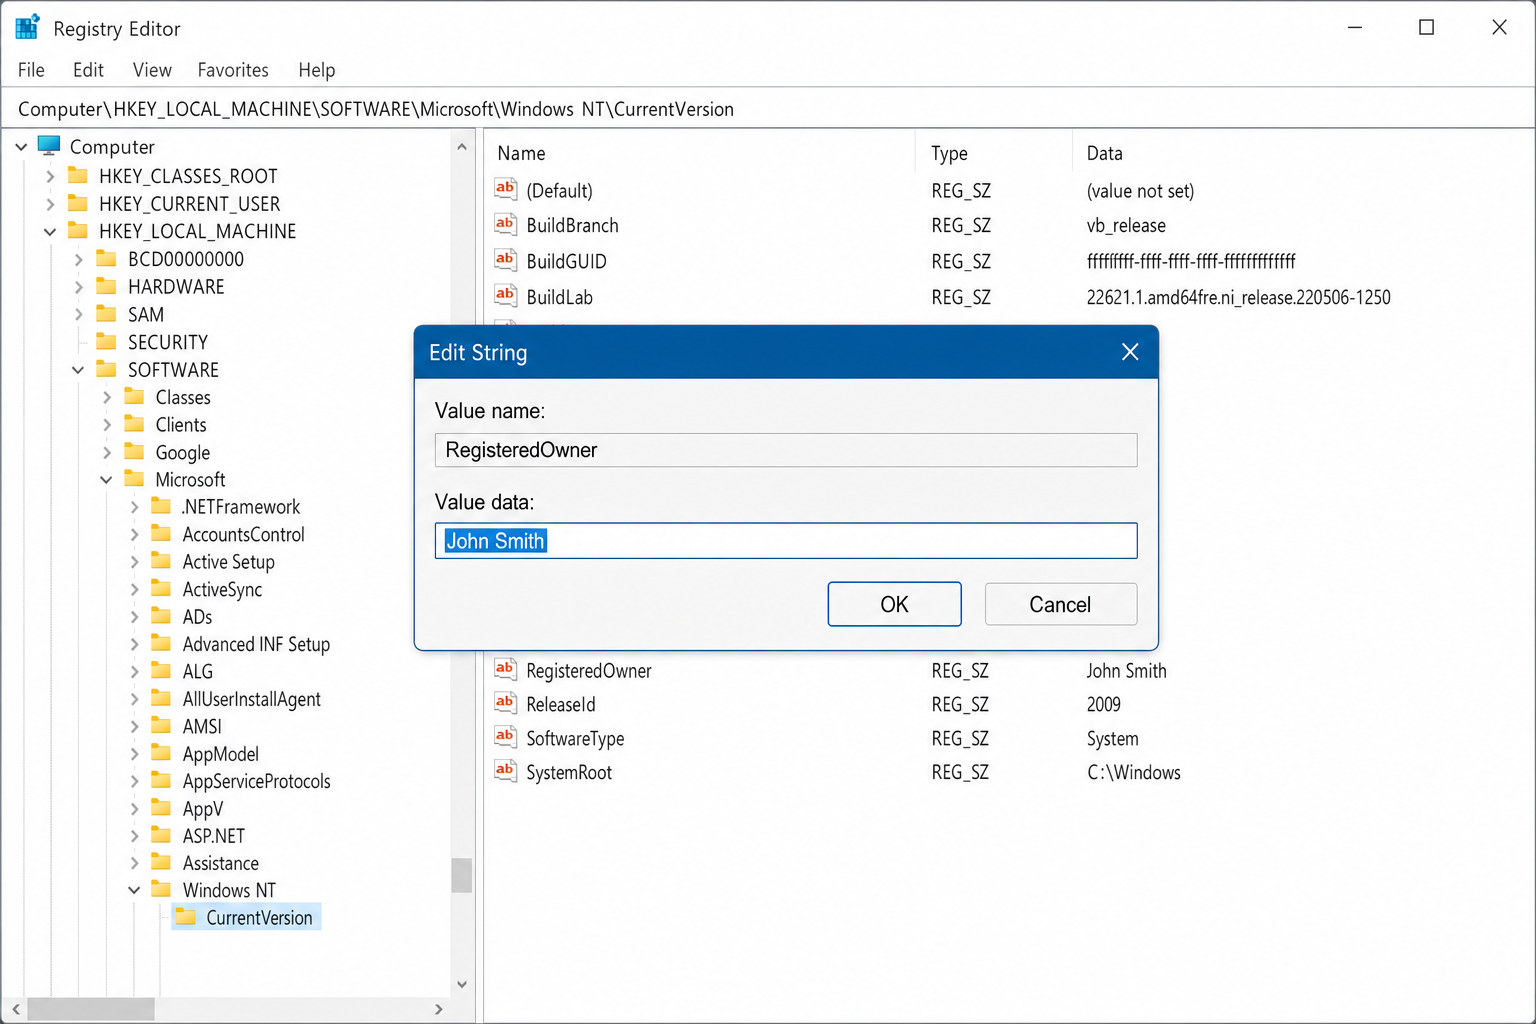
Task: Click the HKEY_CURRENT_USER folder icon
Action: click(78, 203)
